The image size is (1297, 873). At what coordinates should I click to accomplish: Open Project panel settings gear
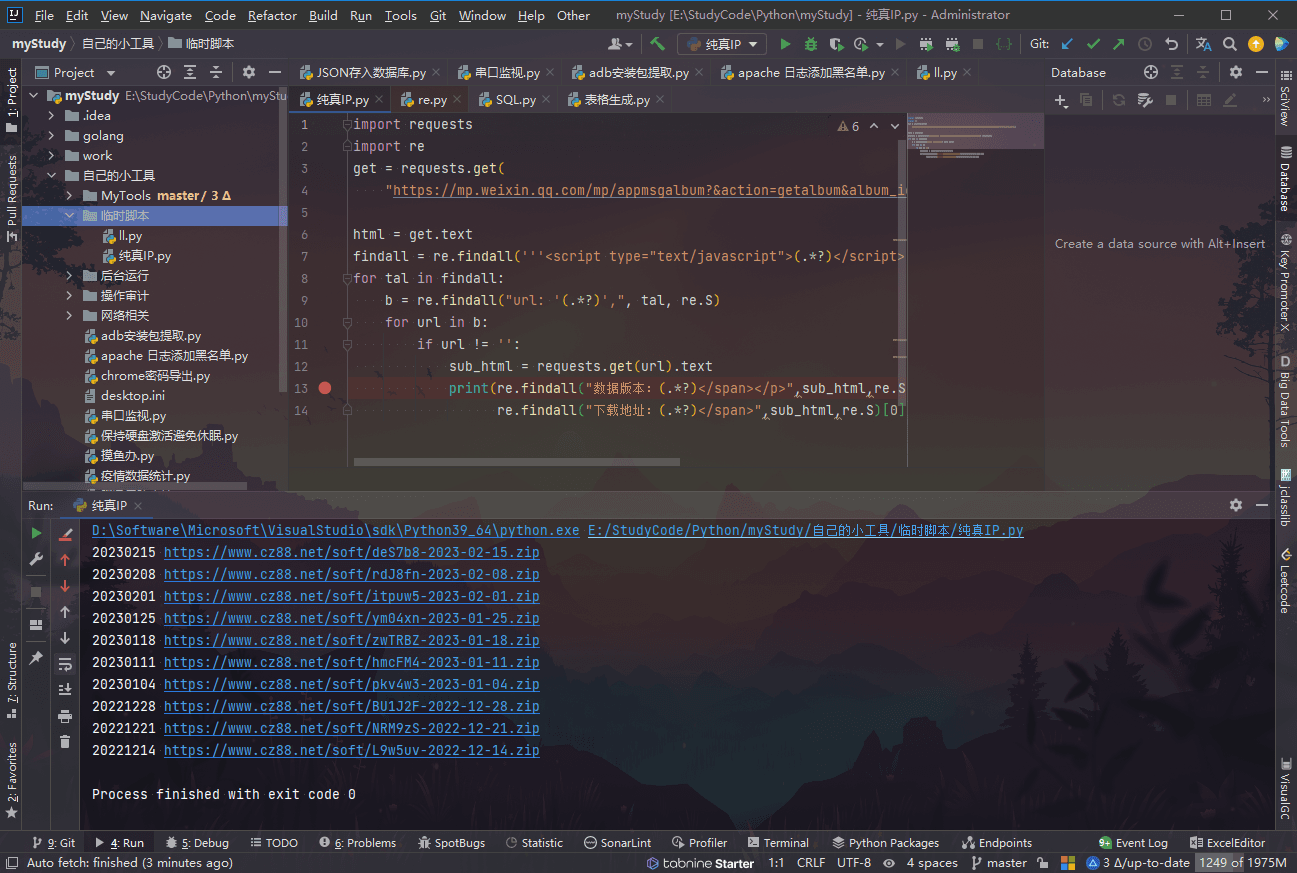tap(249, 72)
